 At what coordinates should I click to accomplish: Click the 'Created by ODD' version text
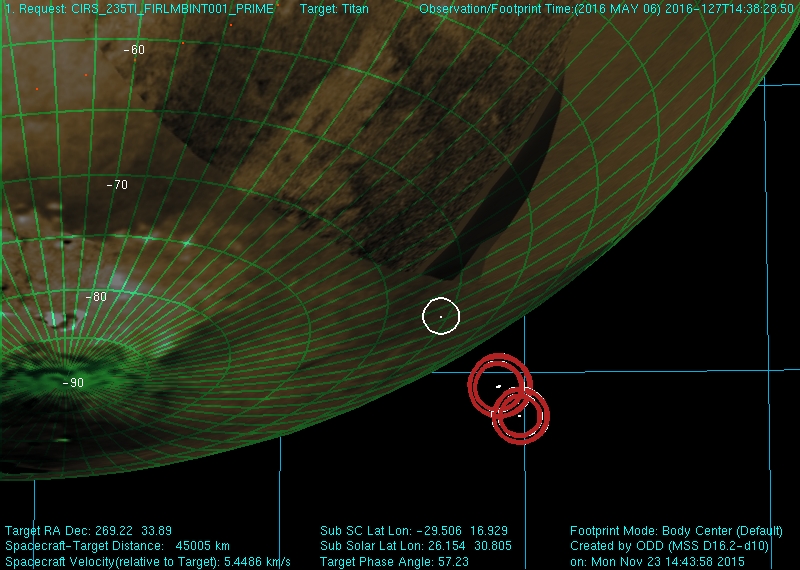click(669, 546)
